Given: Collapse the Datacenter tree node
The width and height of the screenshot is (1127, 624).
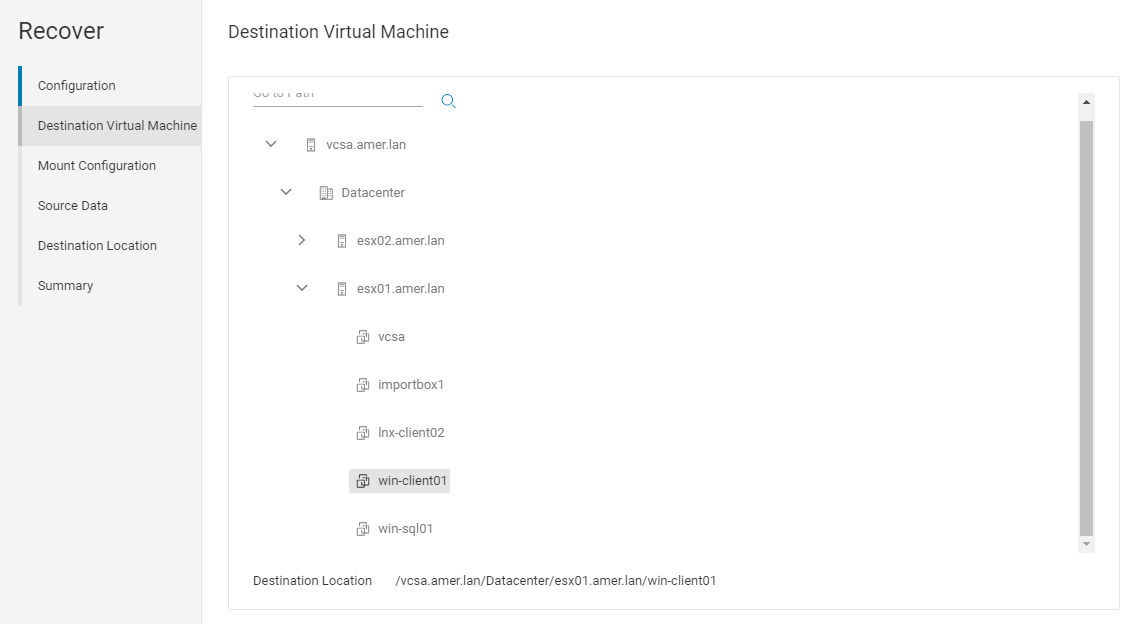Looking at the screenshot, I should [286, 191].
